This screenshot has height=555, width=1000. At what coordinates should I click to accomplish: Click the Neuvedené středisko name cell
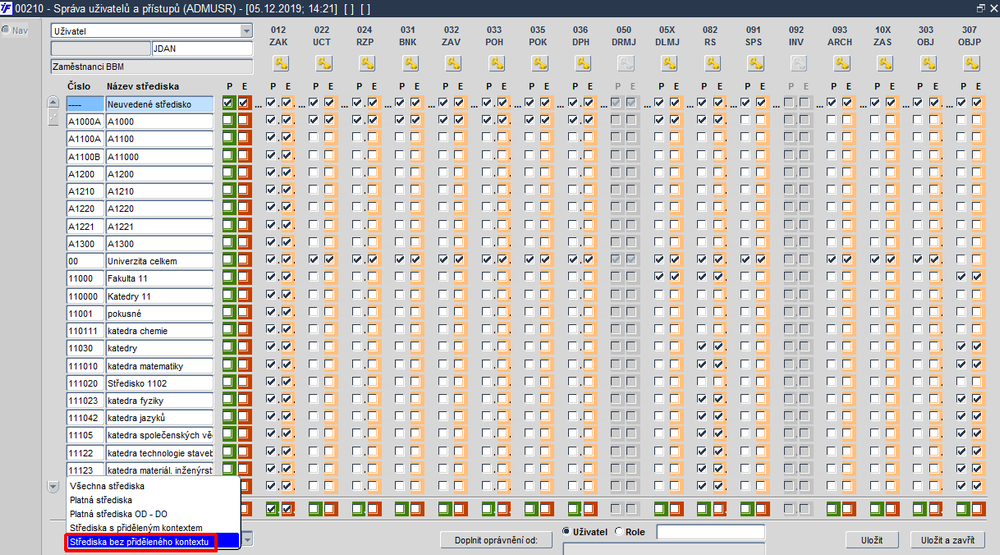click(x=159, y=104)
